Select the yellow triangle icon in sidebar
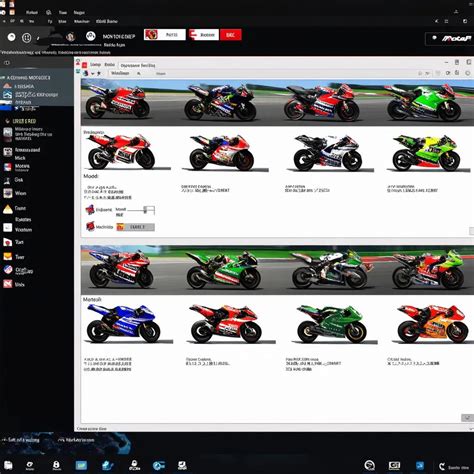The image size is (474, 474). [8, 209]
